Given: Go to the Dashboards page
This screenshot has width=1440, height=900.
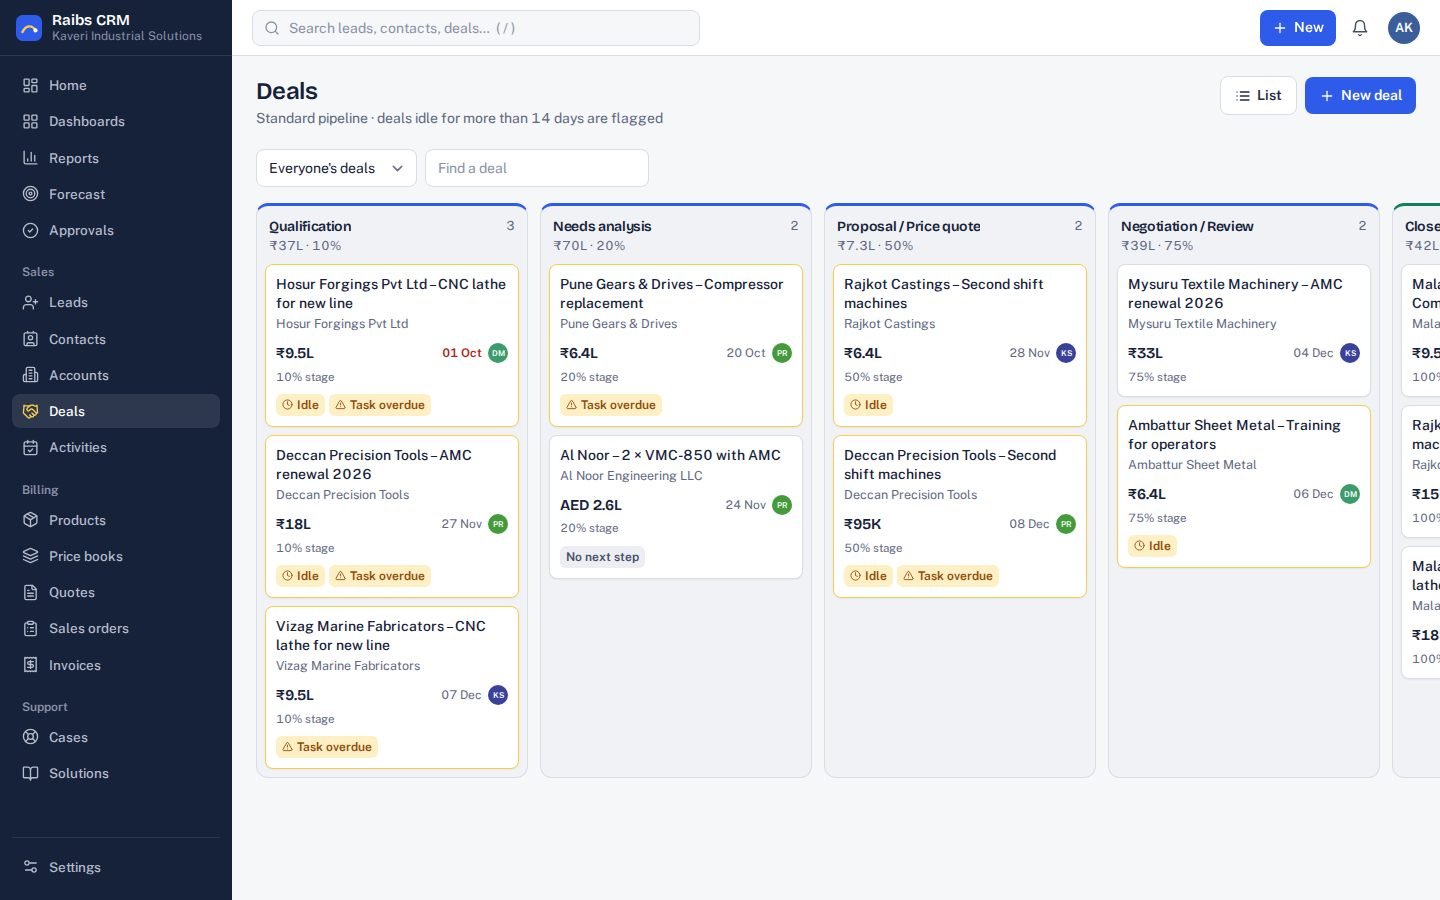Looking at the screenshot, I should [116, 122].
